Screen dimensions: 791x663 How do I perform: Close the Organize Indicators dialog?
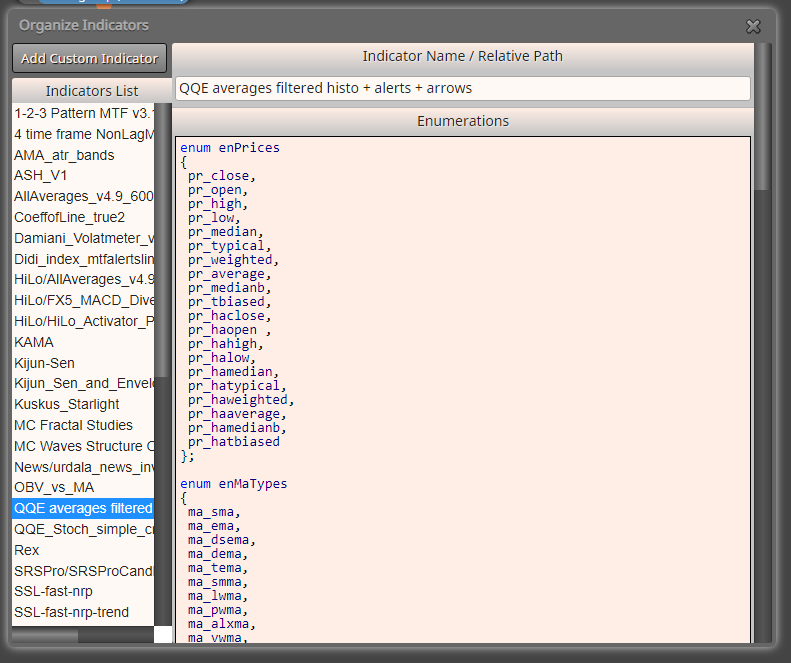click(753, 26)
